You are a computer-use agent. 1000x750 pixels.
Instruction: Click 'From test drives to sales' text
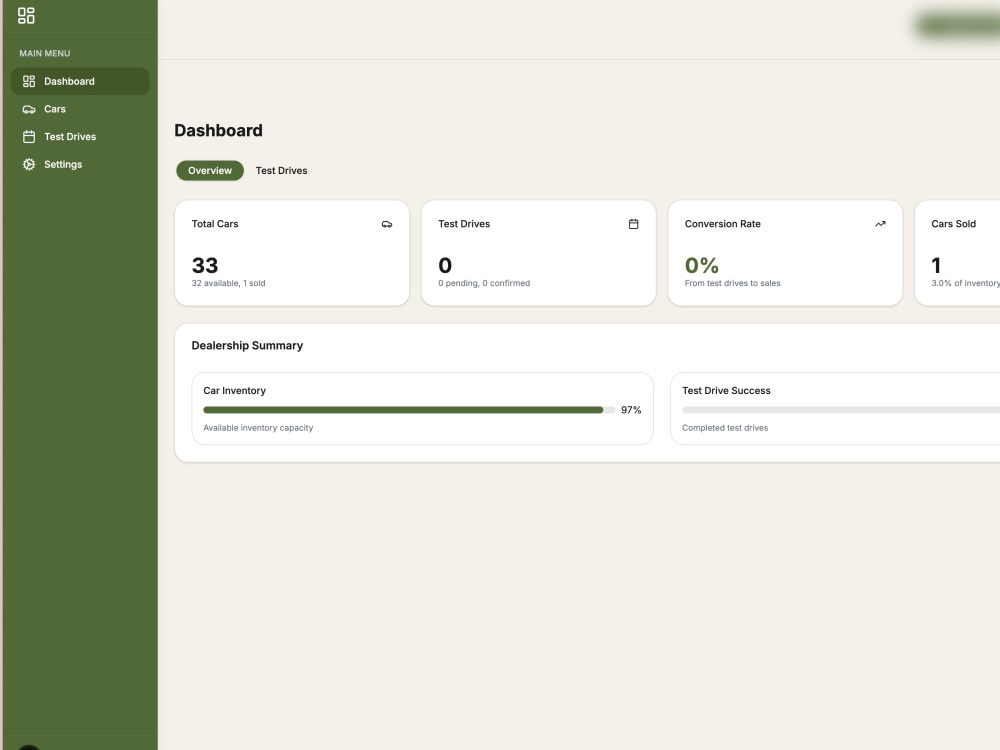tap(732, 283)
